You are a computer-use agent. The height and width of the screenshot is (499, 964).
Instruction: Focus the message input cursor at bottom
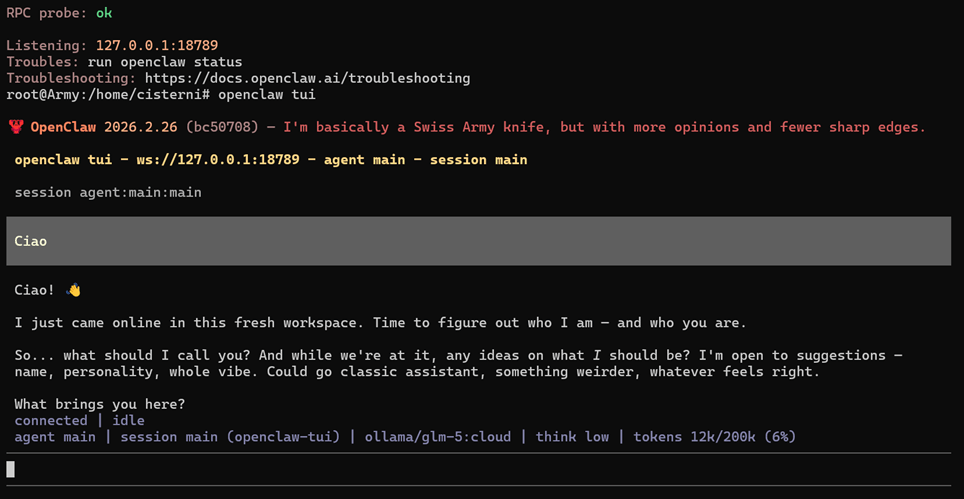point(11,468)
